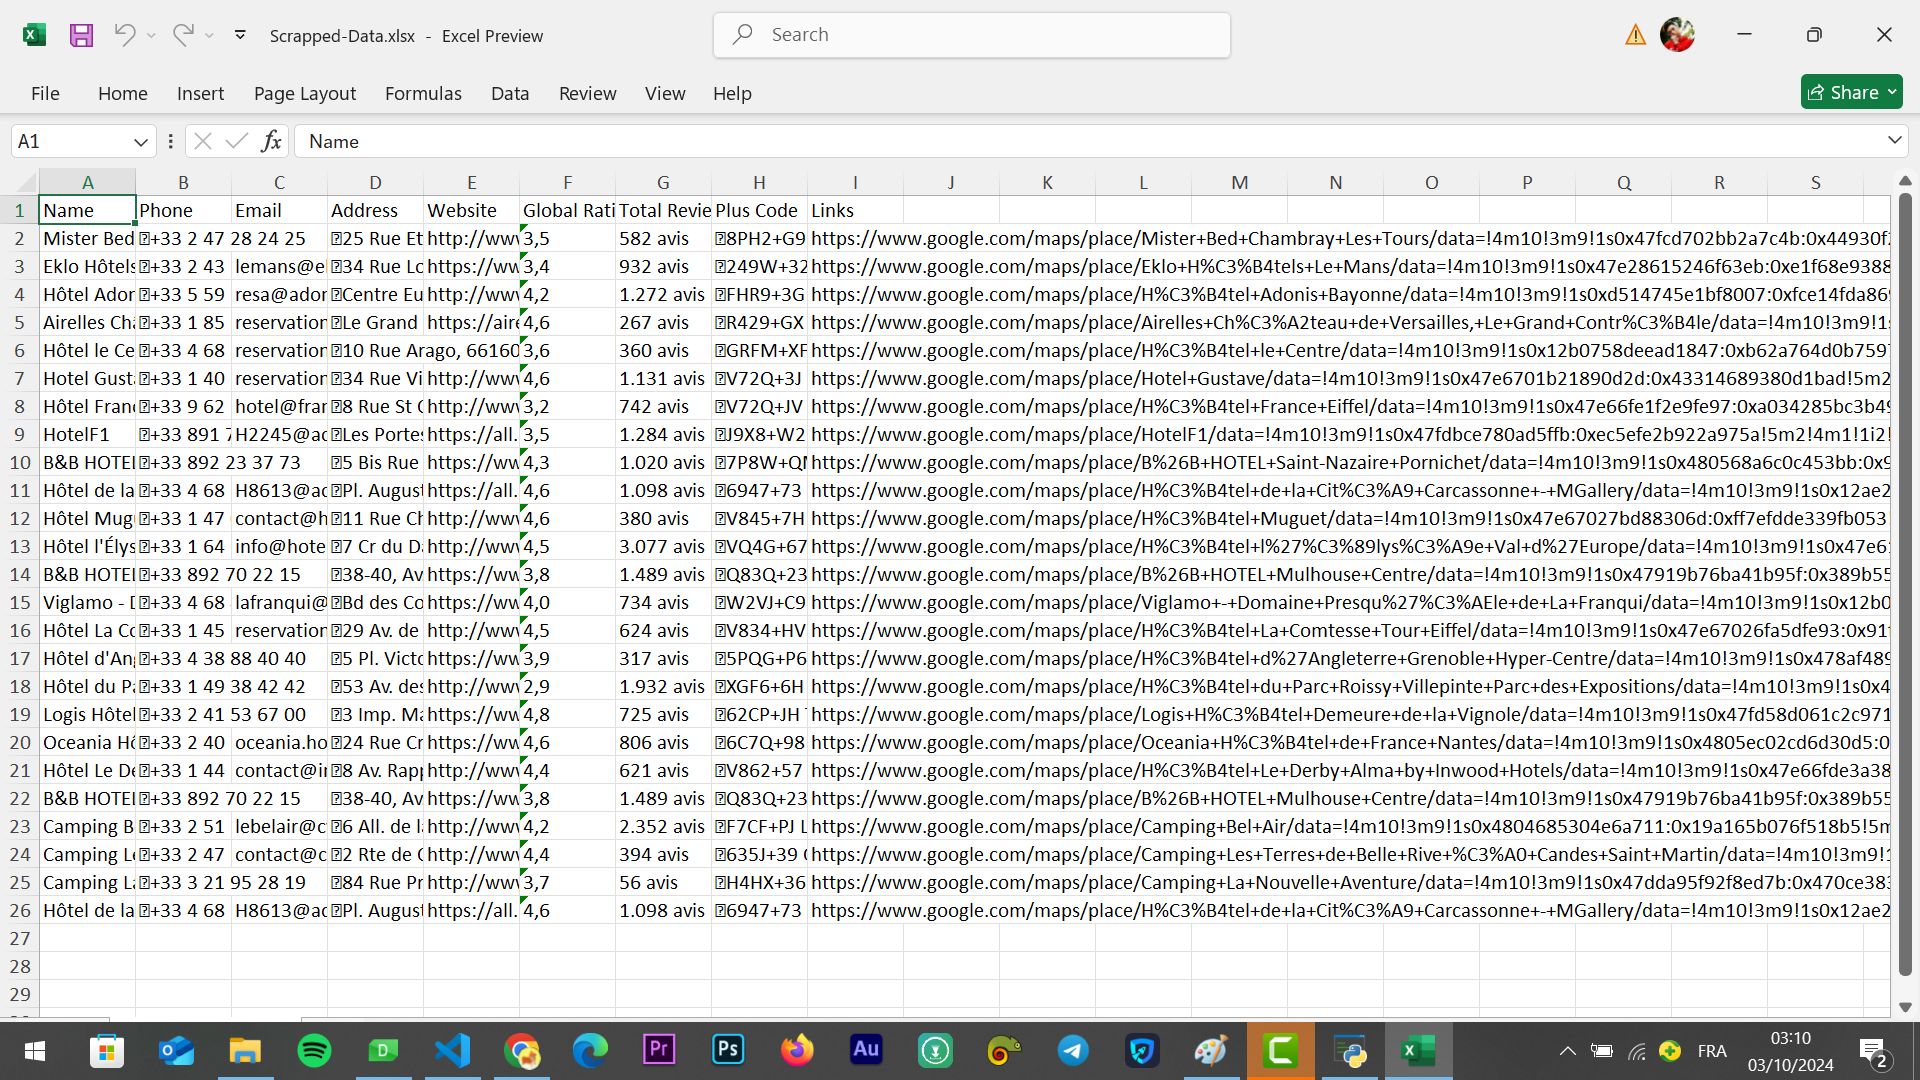Image resolution: width=1920 pixels, height=1080 pixels.
Task: Open the View ribbon tab
Action: pos(665,93)
